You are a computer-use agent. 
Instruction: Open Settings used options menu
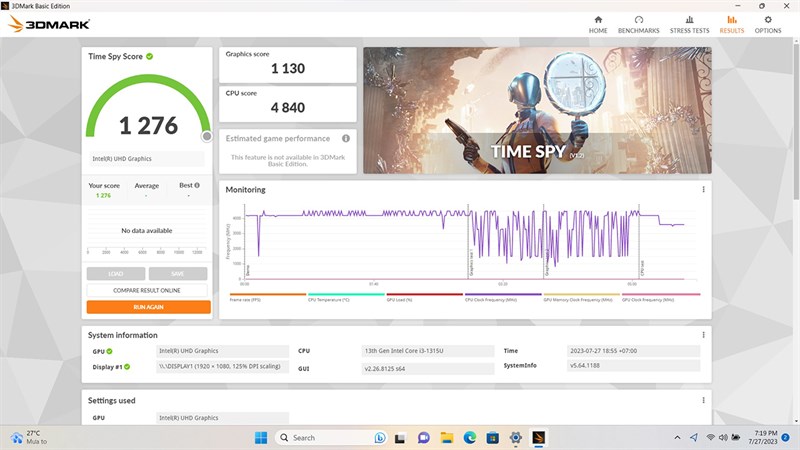click(x=703, y=401)
